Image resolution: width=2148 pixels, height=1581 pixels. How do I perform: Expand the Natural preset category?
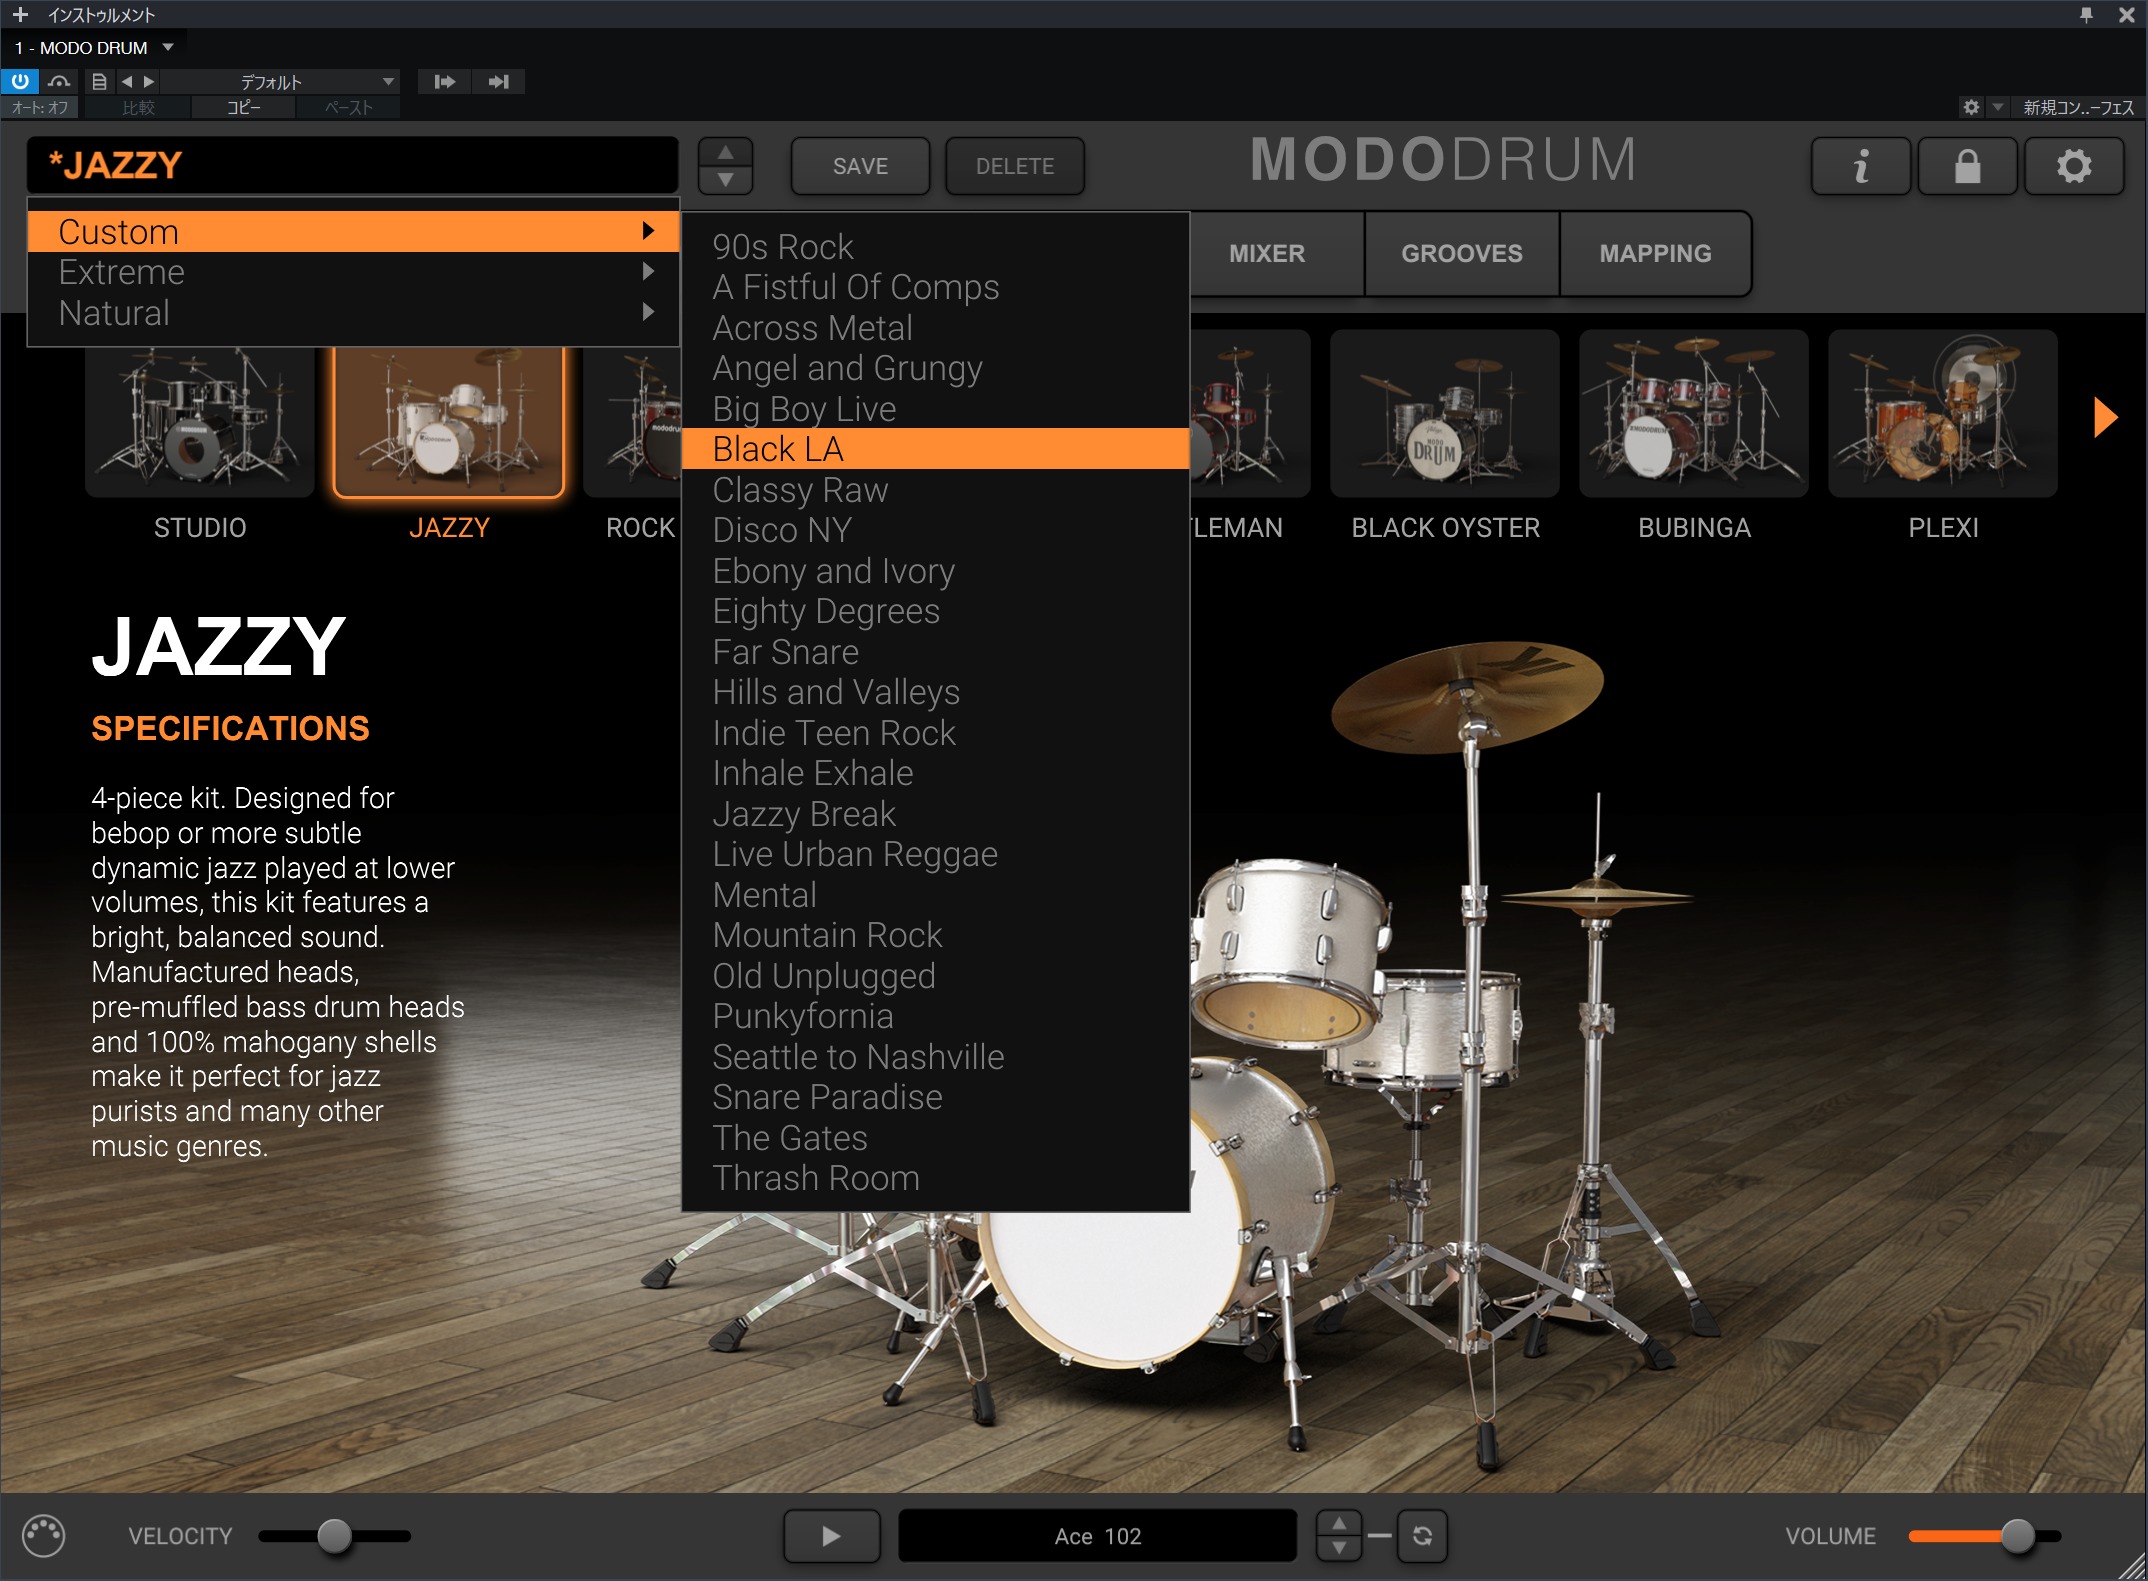354,313
